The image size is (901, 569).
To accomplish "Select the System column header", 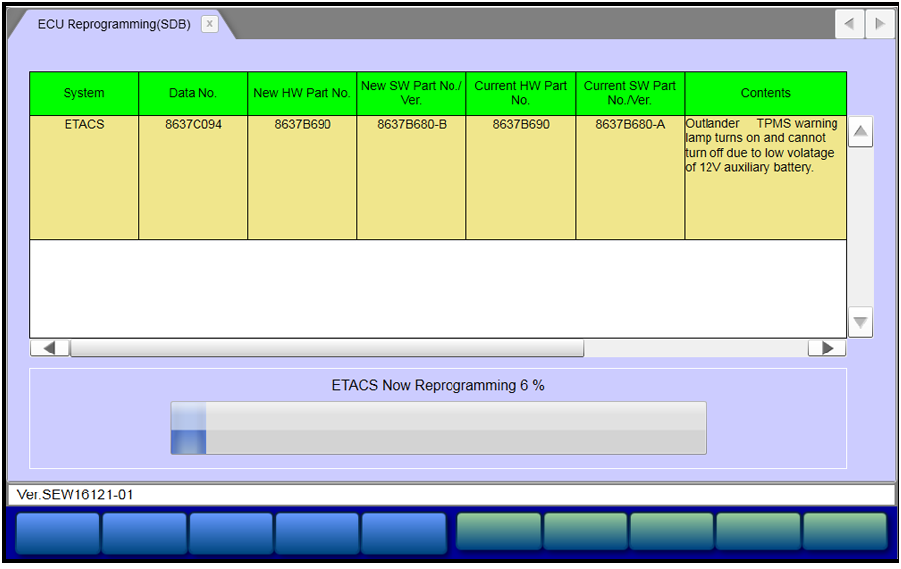I will click(84, 93).
